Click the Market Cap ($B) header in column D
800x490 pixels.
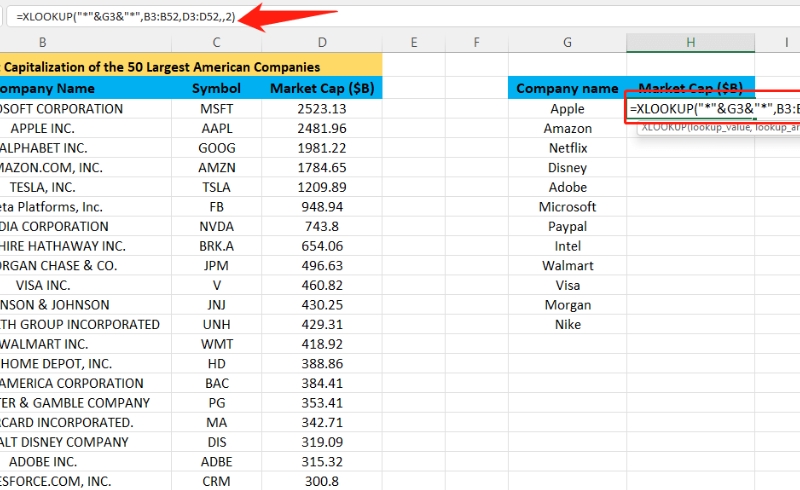[x=322, y=88]
